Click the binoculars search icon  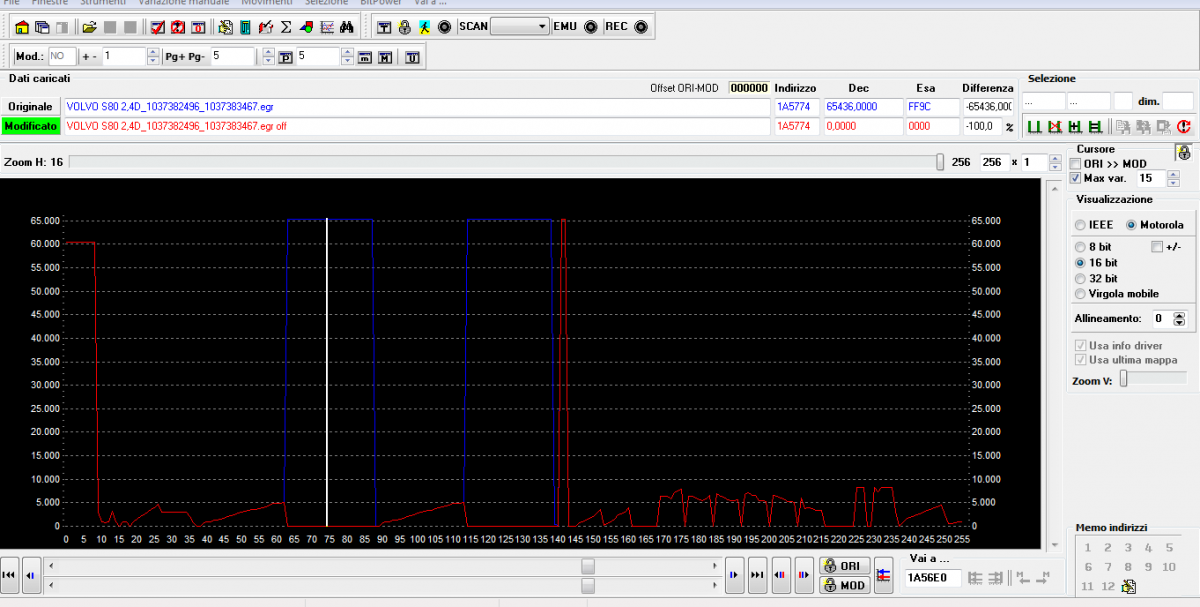[x=346, y=27]
